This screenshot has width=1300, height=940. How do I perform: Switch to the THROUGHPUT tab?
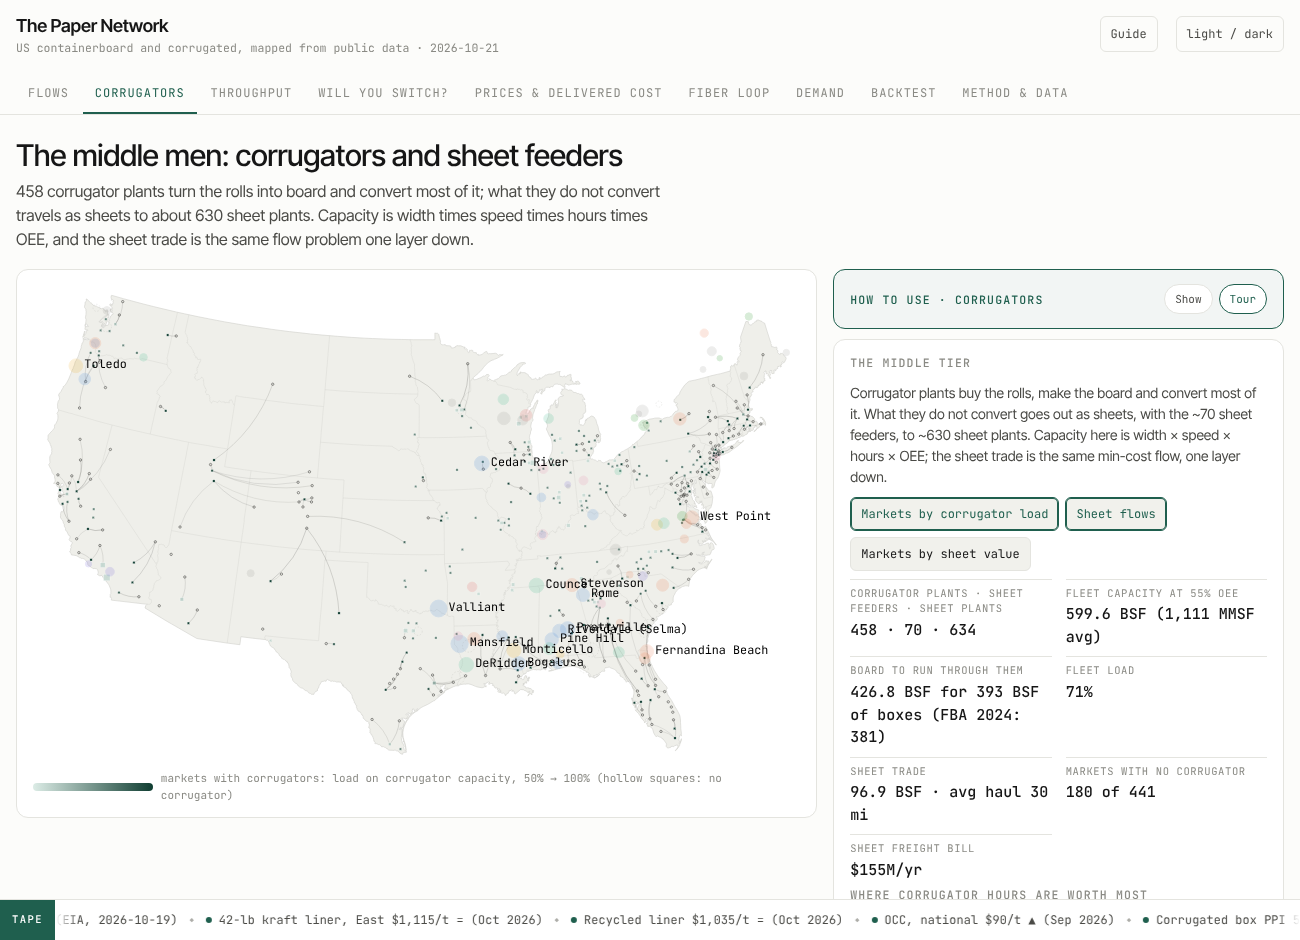click(x=251, y=93)
